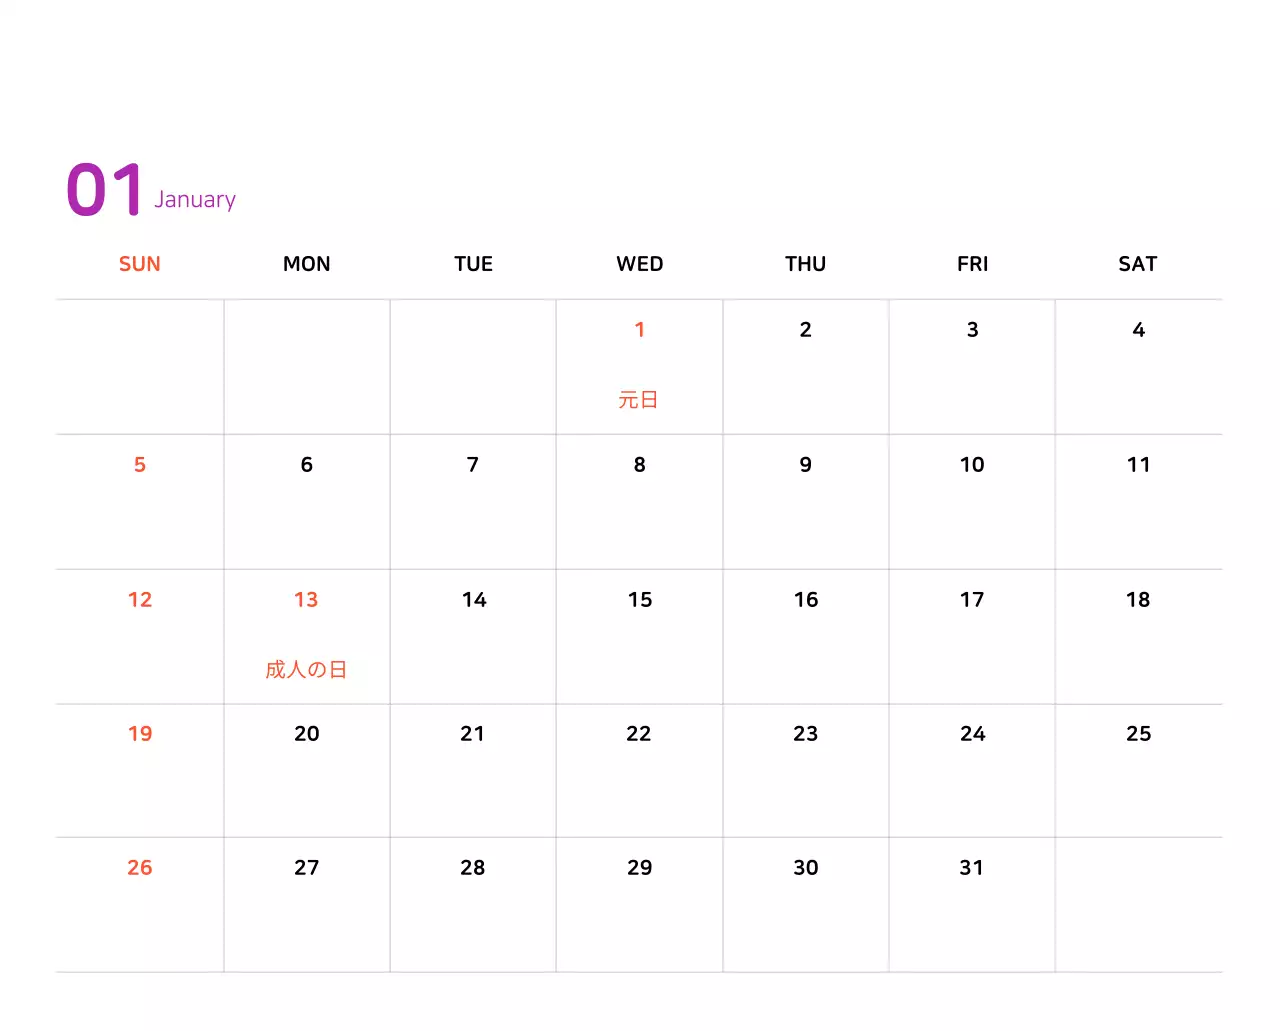Click the date 9 on Thursday

click(x=806, y=465)
